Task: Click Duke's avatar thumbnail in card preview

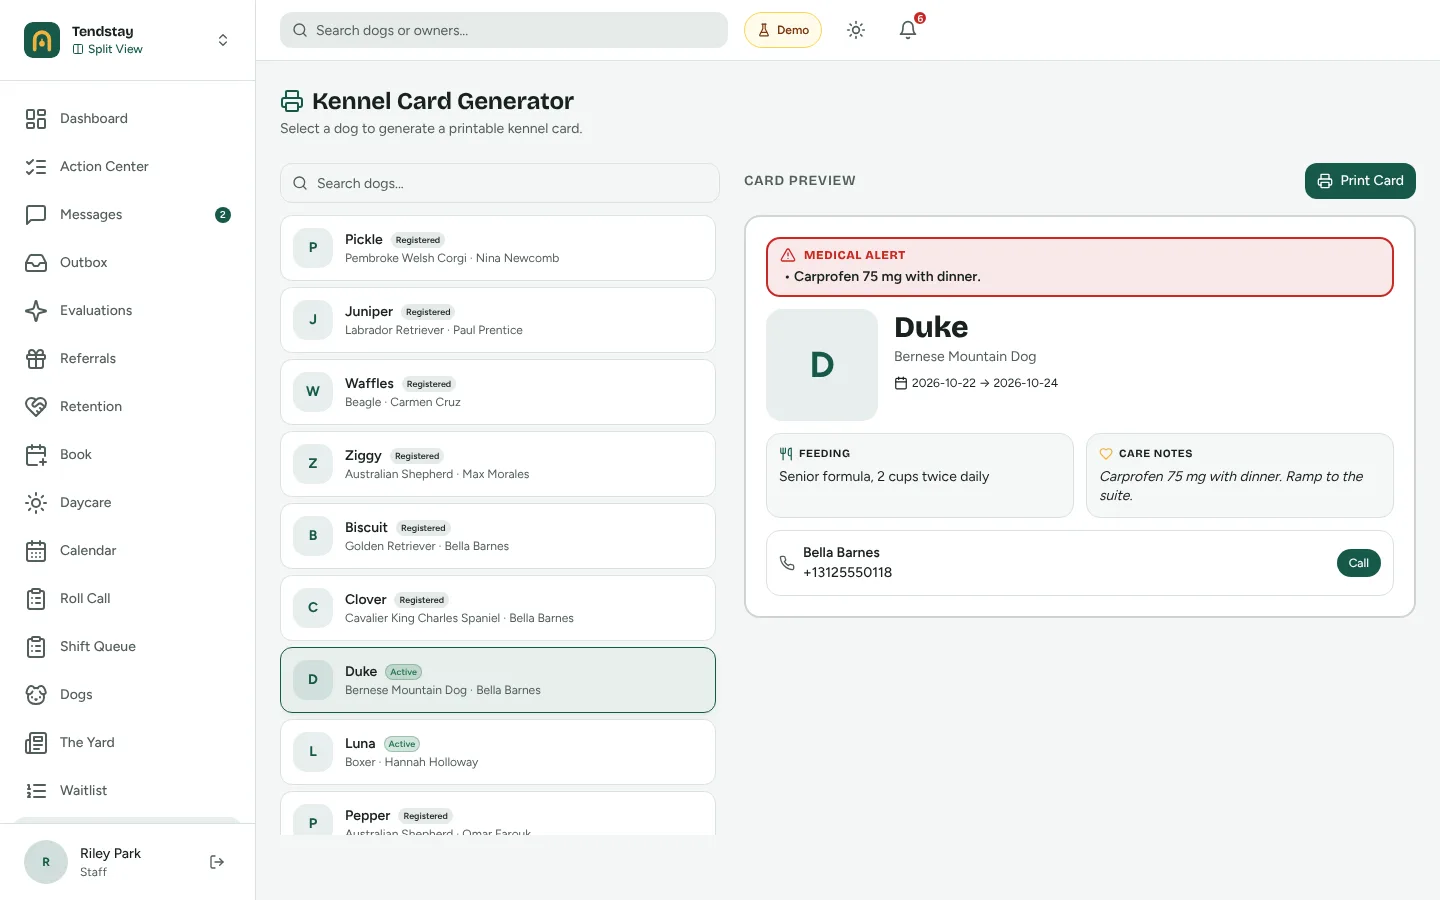Action: pyautogui.click(x=822, y=365)
